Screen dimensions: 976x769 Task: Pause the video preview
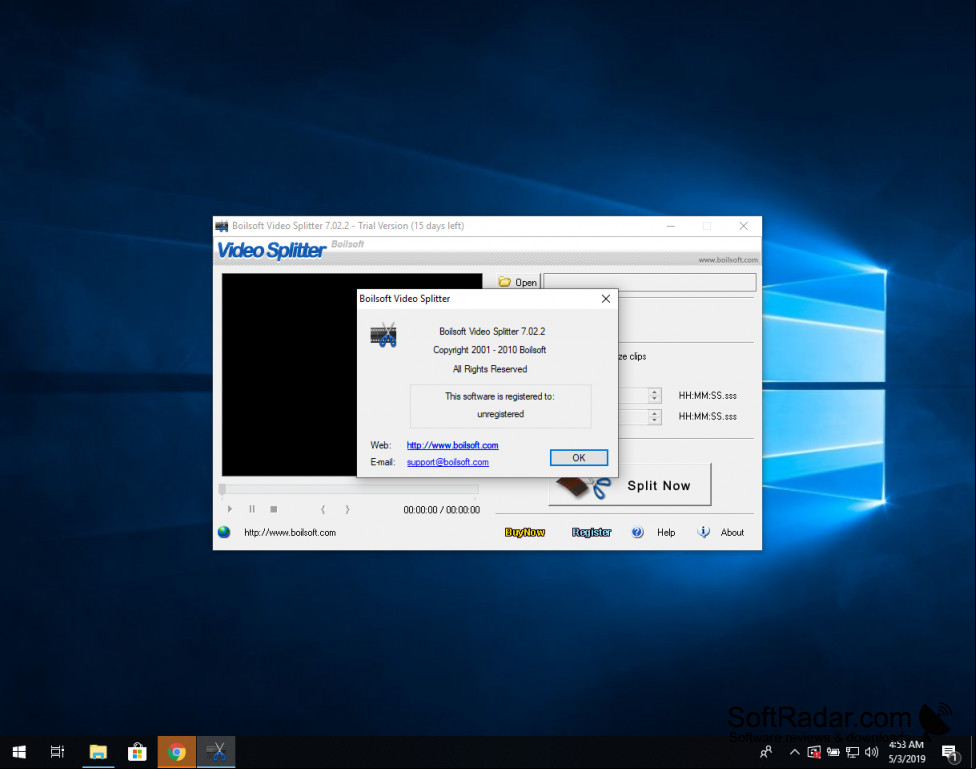[x=252, y=509]
